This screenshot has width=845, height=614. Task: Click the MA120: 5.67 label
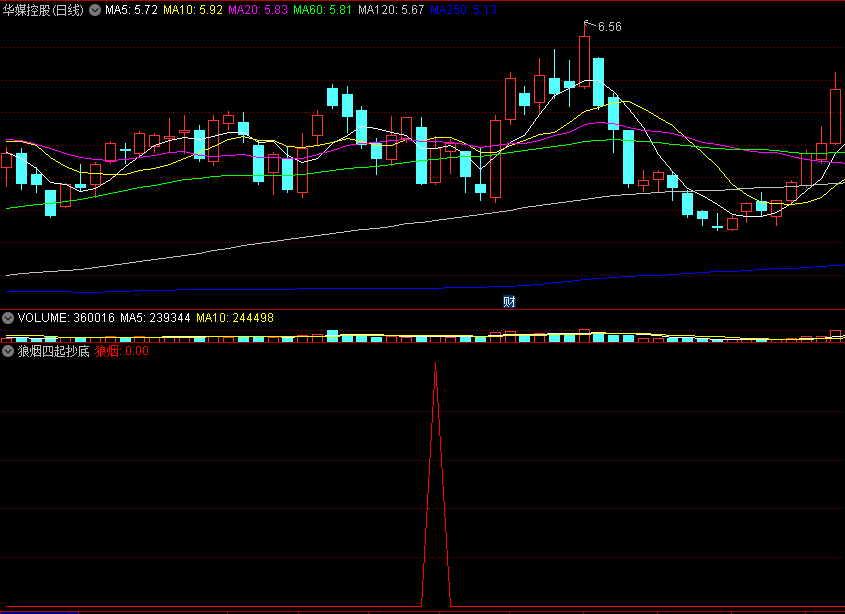coord(391,10)
